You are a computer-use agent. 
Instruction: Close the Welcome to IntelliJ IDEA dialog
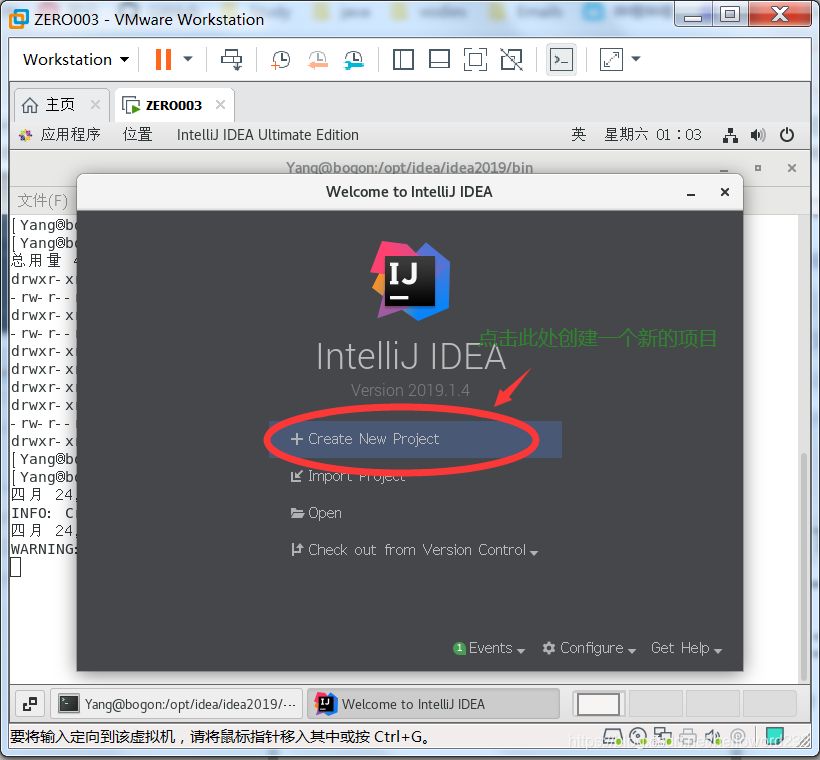point(725,192)
